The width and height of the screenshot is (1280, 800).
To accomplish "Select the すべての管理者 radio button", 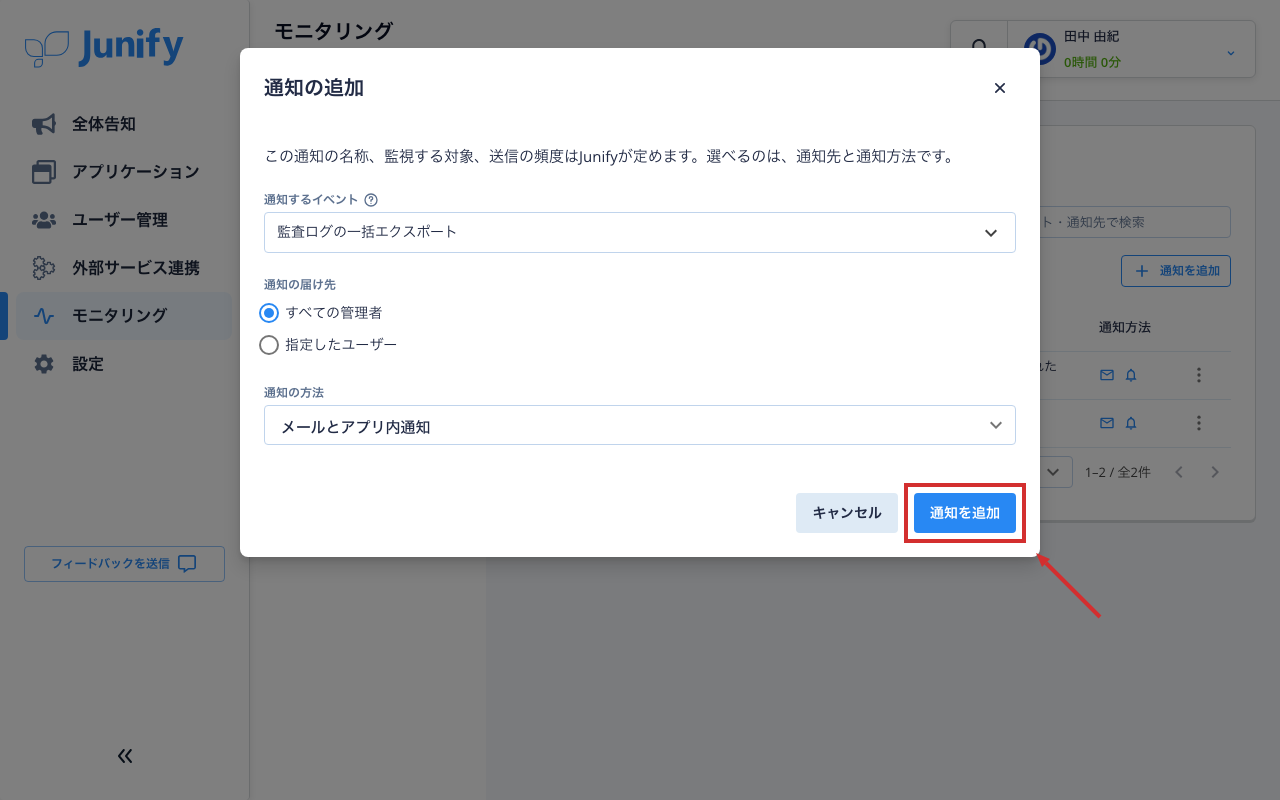I will [x=268, y=313].
